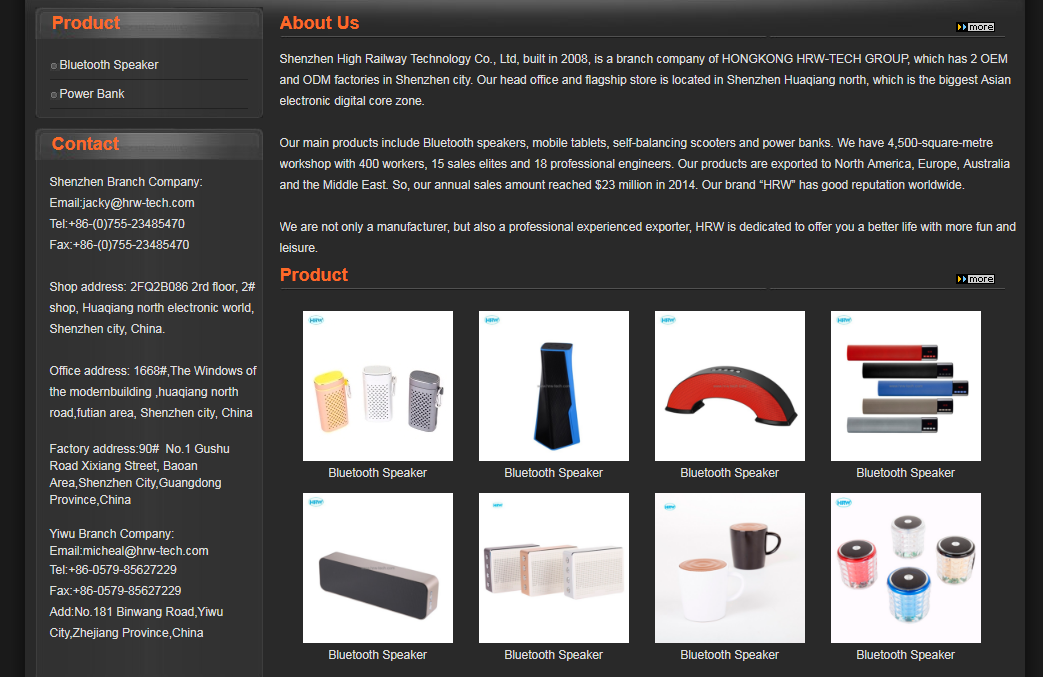This screenshot has height=677, width=1043.
Task: View the stacked colorful bar speakers image
Action: (905, 386)
